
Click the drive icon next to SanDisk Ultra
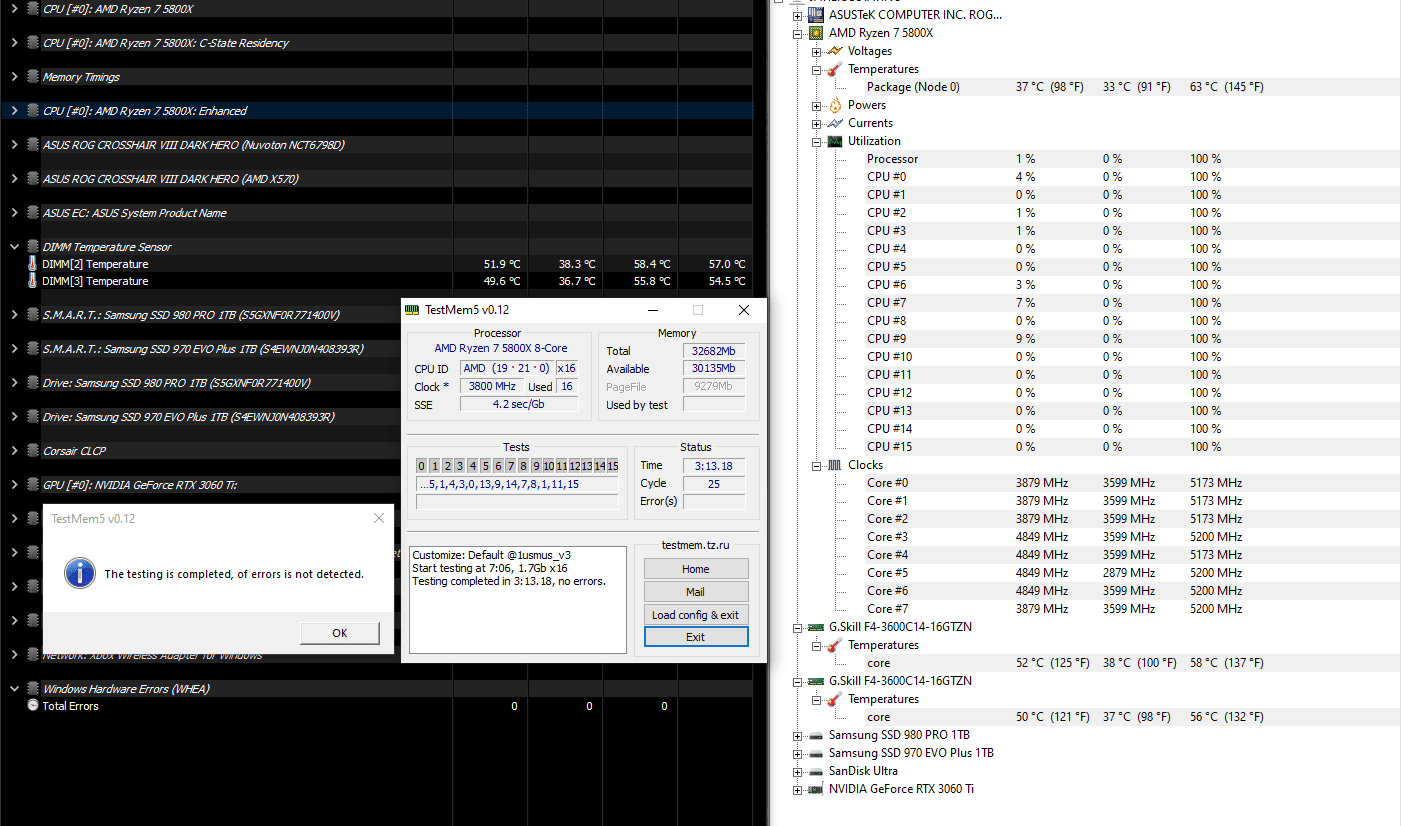(817, 771)
